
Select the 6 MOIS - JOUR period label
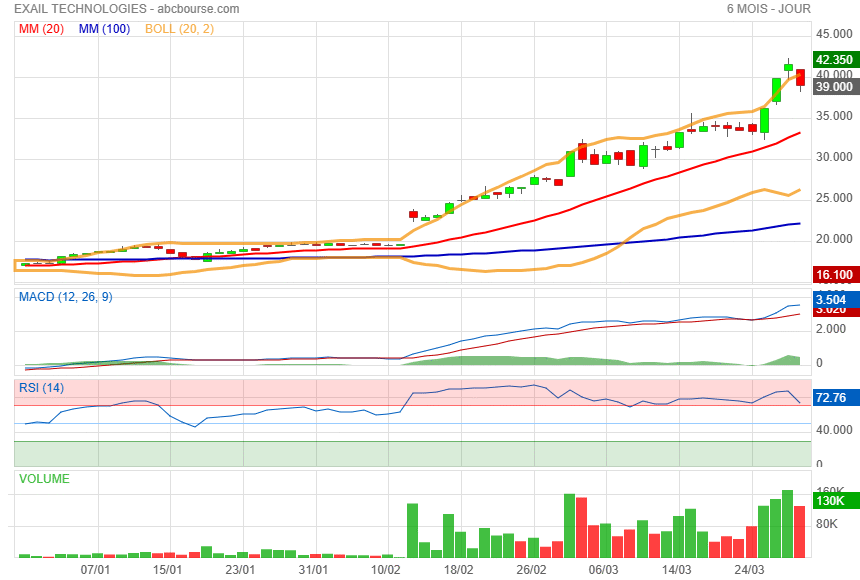(768, 9)
